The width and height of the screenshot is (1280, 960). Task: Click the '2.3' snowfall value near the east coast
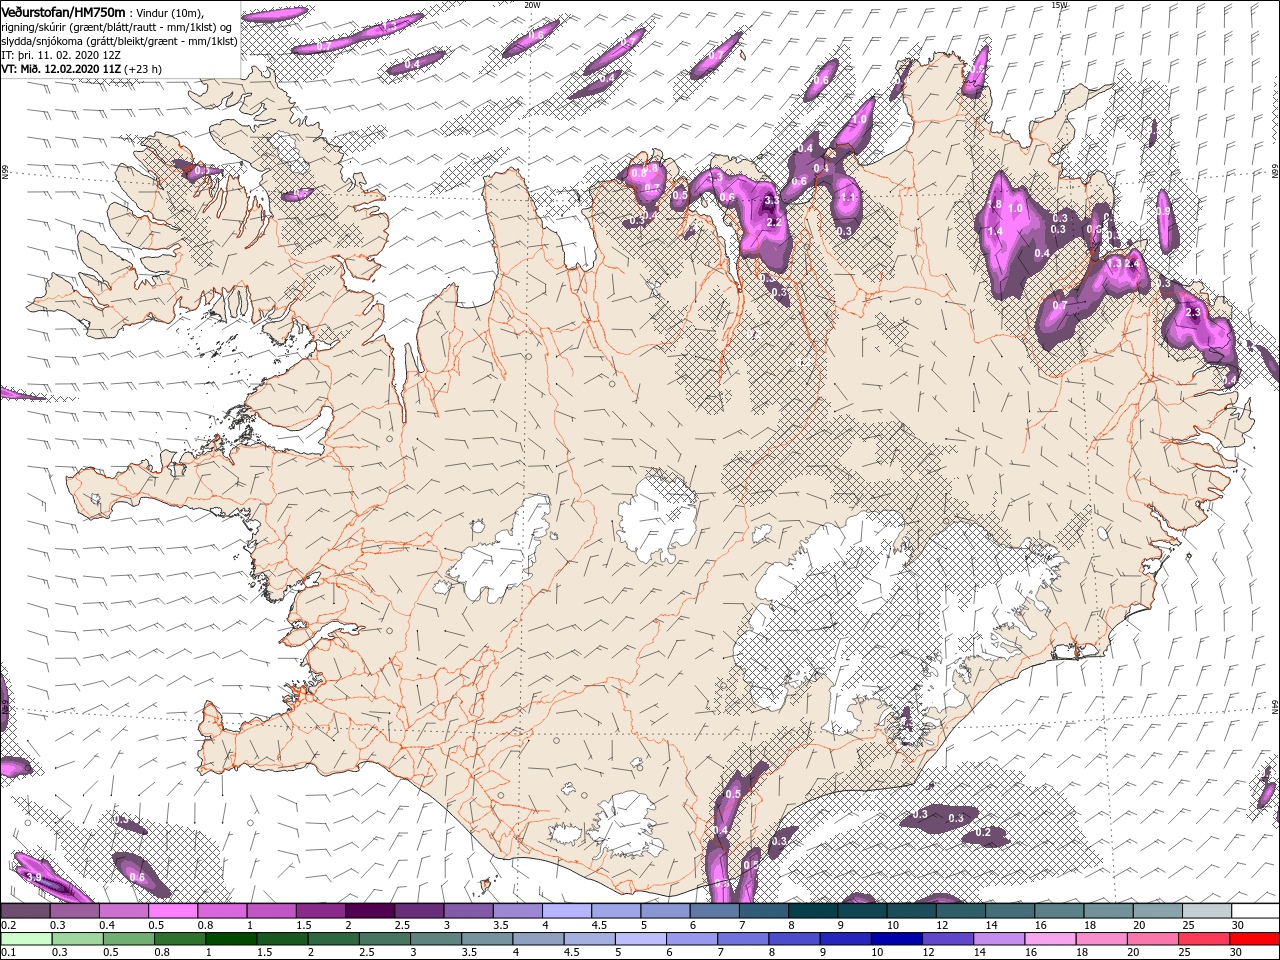click(1192, 313)
